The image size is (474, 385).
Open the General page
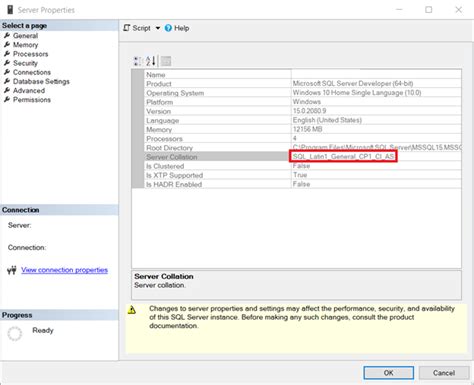[25, 36]
